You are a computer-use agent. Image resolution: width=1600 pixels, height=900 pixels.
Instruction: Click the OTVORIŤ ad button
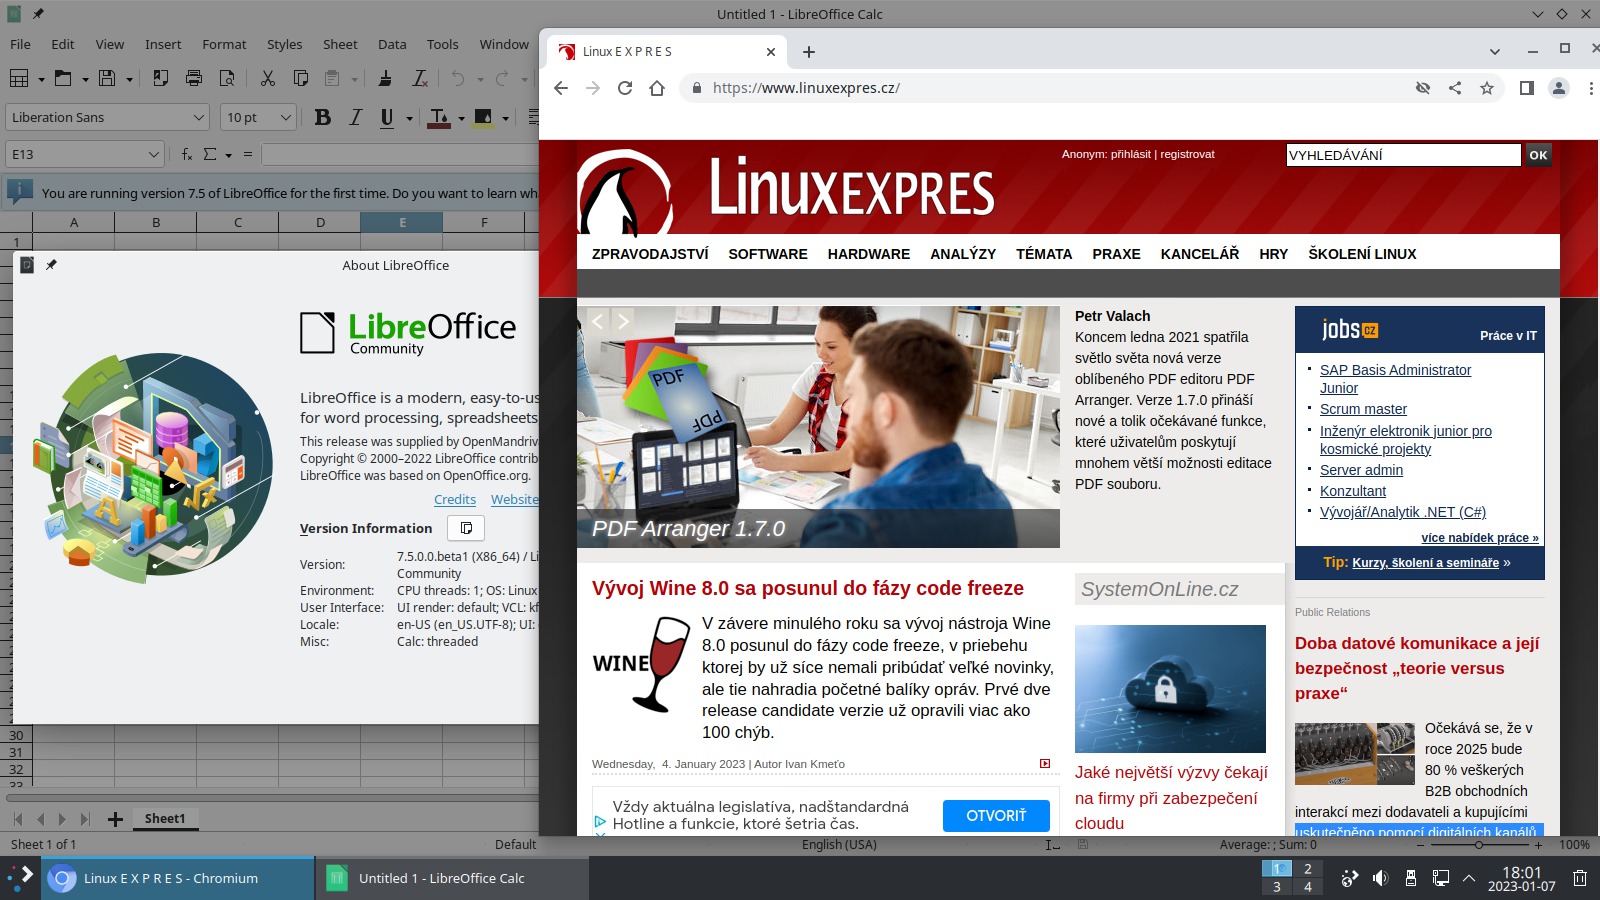point(996,816)
